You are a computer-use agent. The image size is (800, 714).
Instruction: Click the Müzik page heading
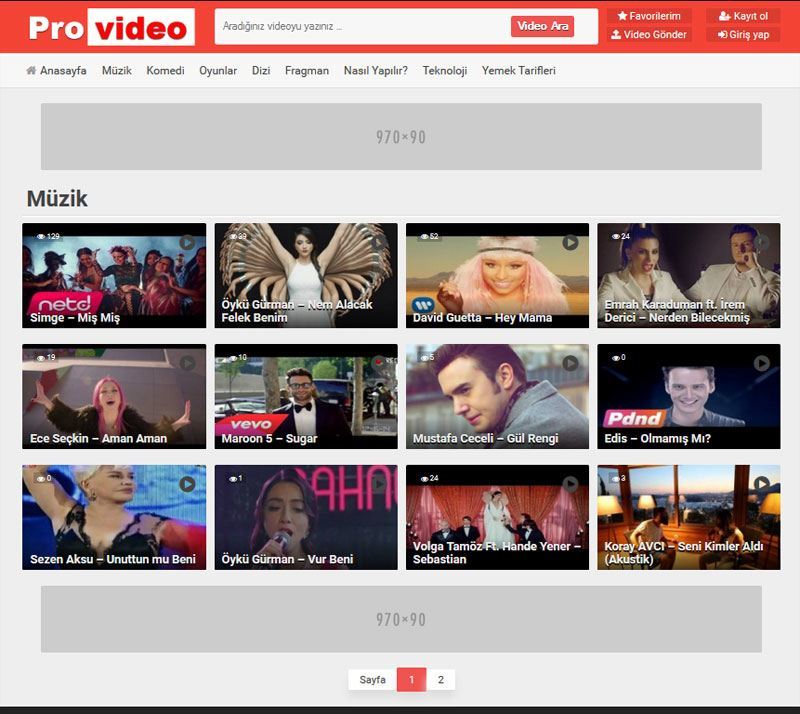57,199
